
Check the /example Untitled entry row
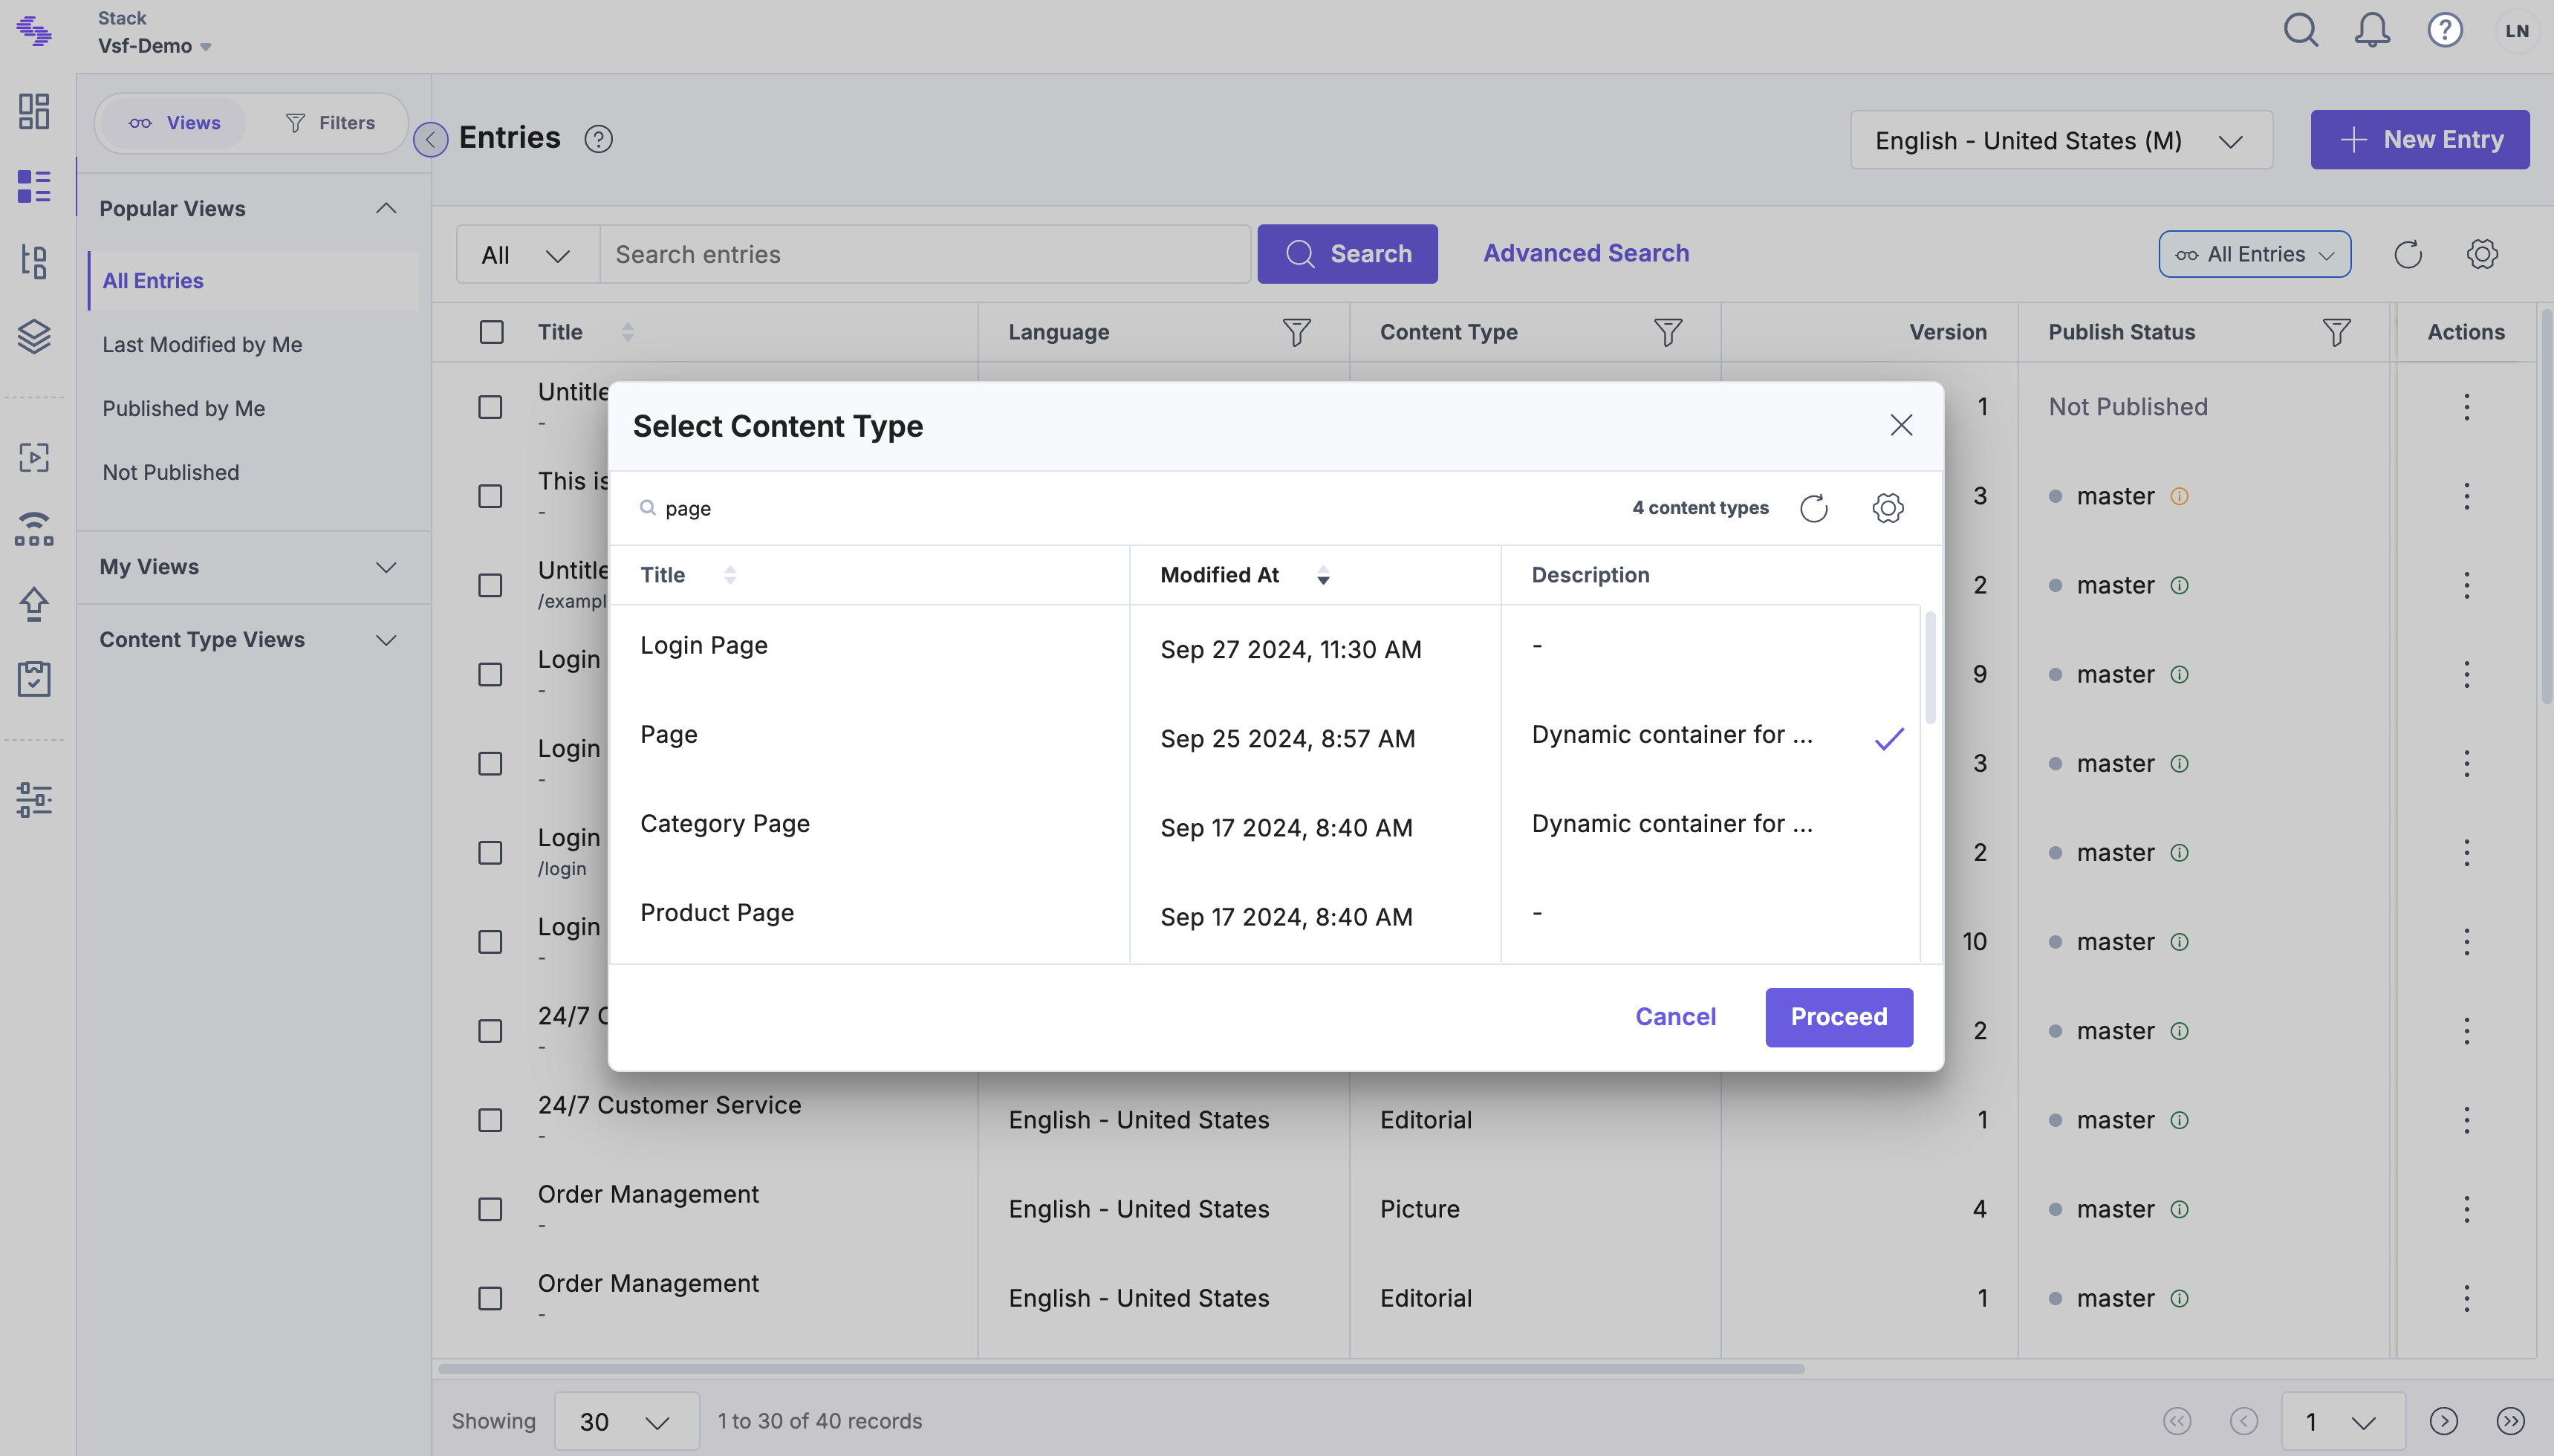click(x=490, y=585)
